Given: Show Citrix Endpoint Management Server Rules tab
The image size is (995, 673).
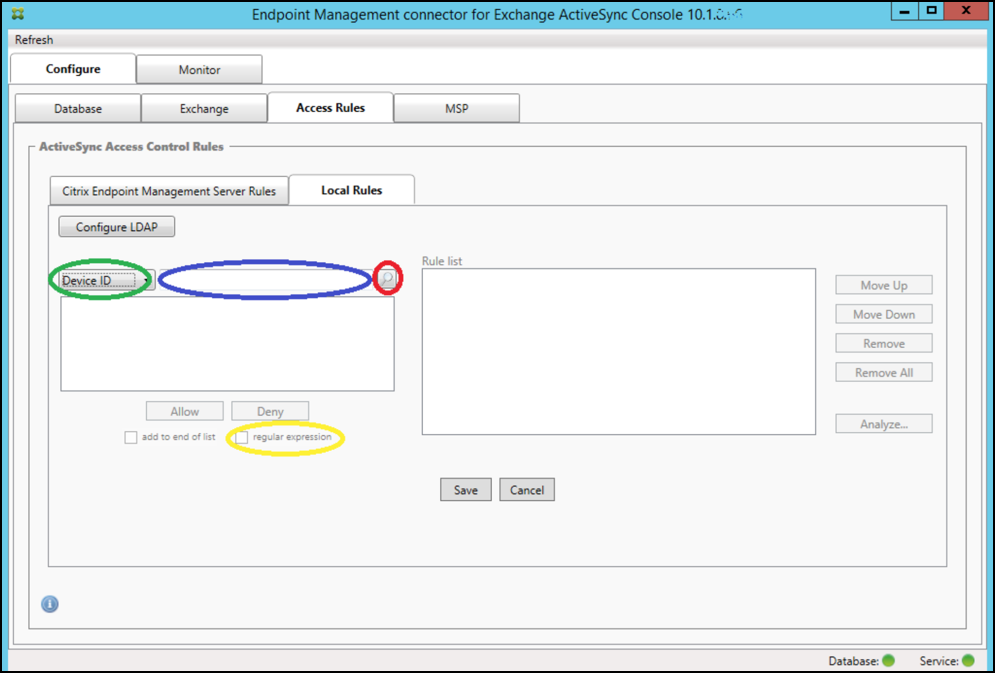Looking at the screenshot, I should tap(169, 191).
